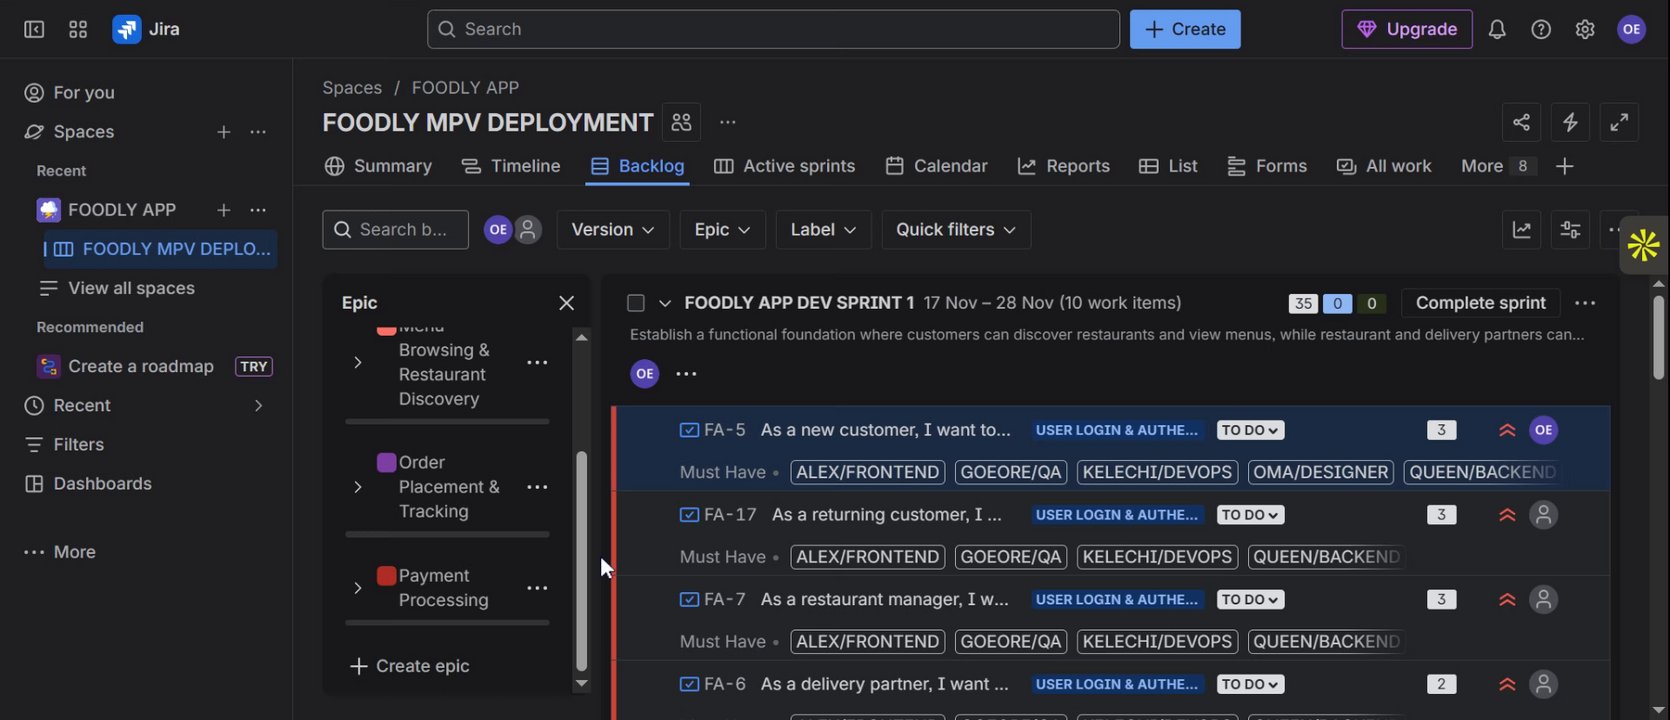The height and width of the screenshot is (720, 1670).
Task: Click the assignee avatar on FA-17
Action: click(x=1543, y=515)
